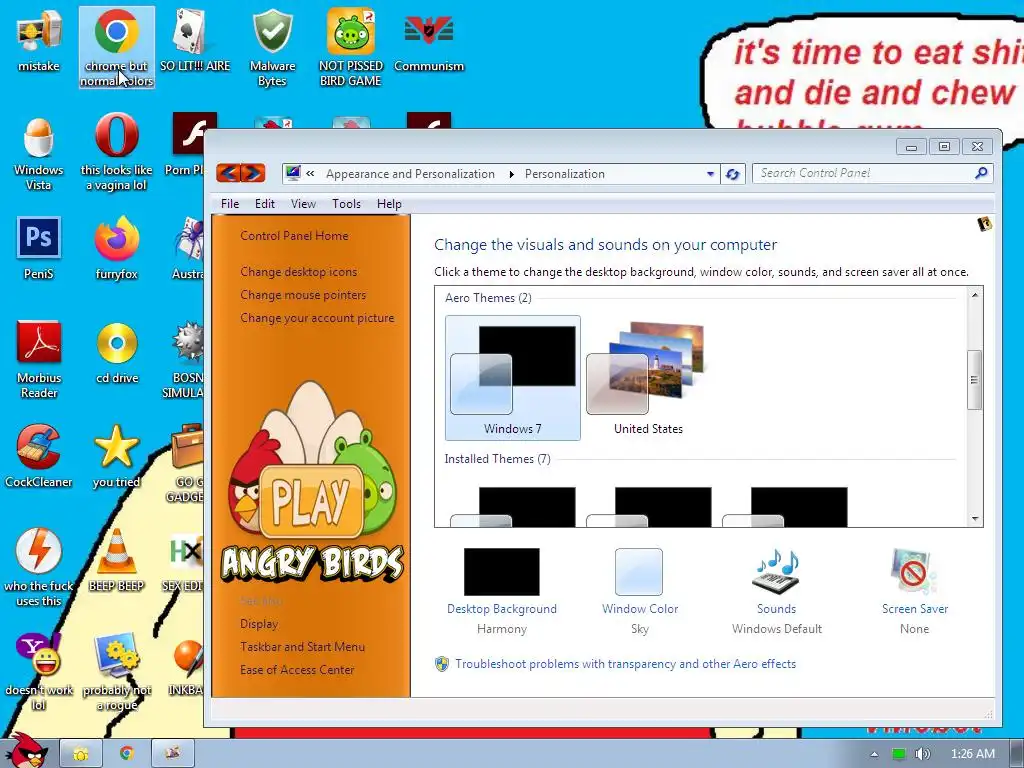Troubleshoot transparency and Aero effects link
The height and width of the screenshot is (768, 1024).
click(x=626, y=664)
